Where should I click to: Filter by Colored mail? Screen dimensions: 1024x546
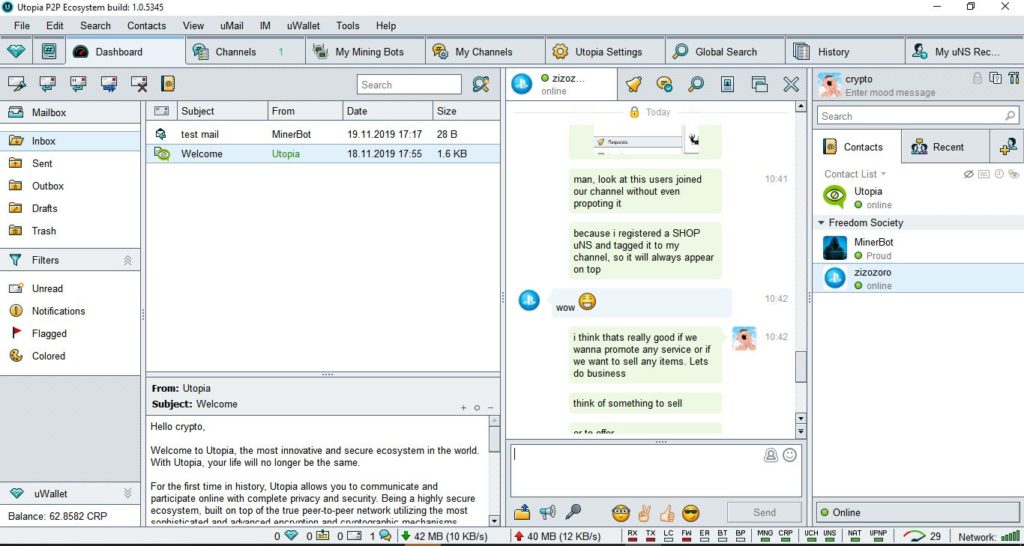(70, 356)
